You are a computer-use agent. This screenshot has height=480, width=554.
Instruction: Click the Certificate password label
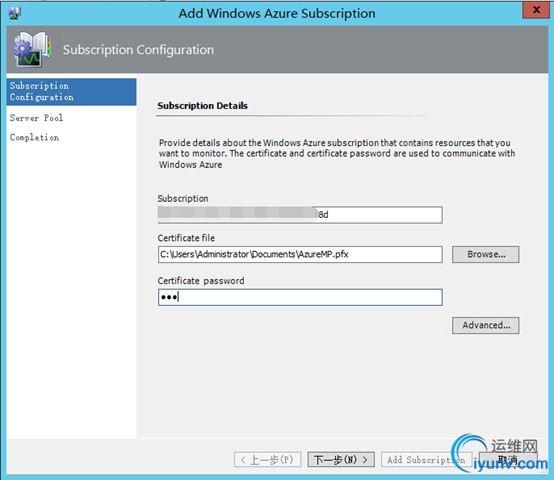(x=201, y=281)
